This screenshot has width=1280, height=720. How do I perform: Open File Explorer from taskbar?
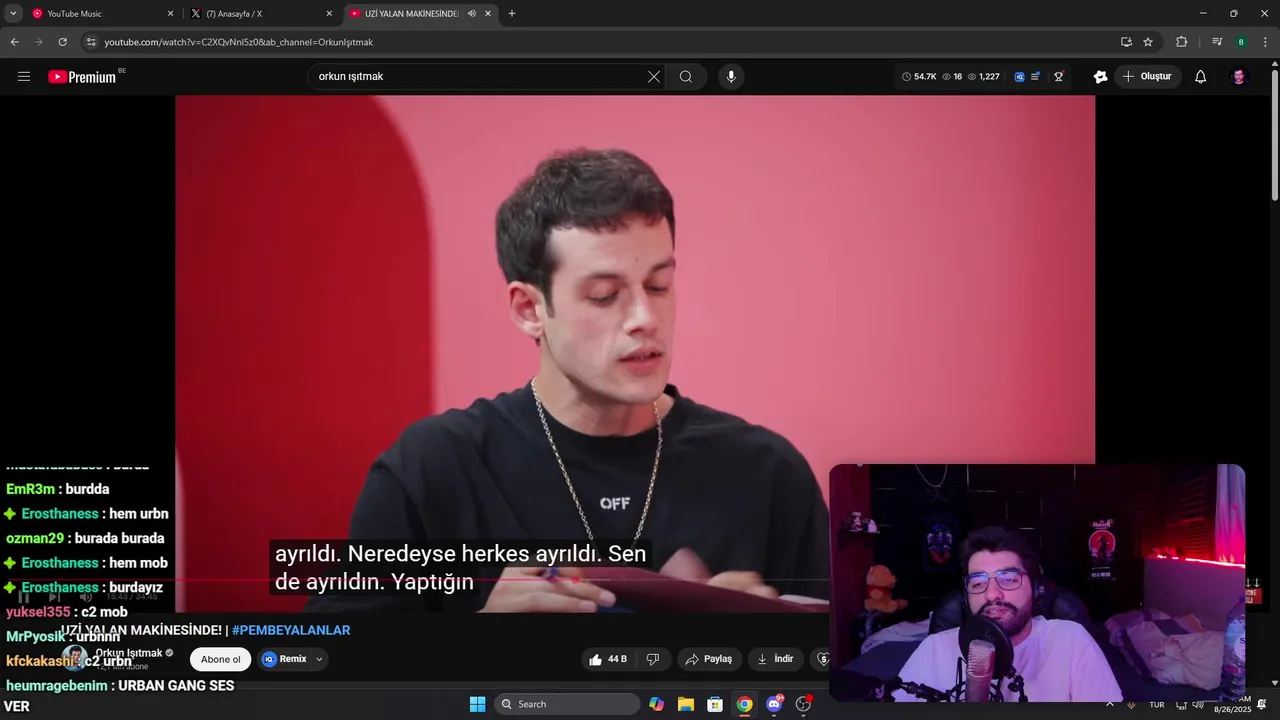pos(686,704)
